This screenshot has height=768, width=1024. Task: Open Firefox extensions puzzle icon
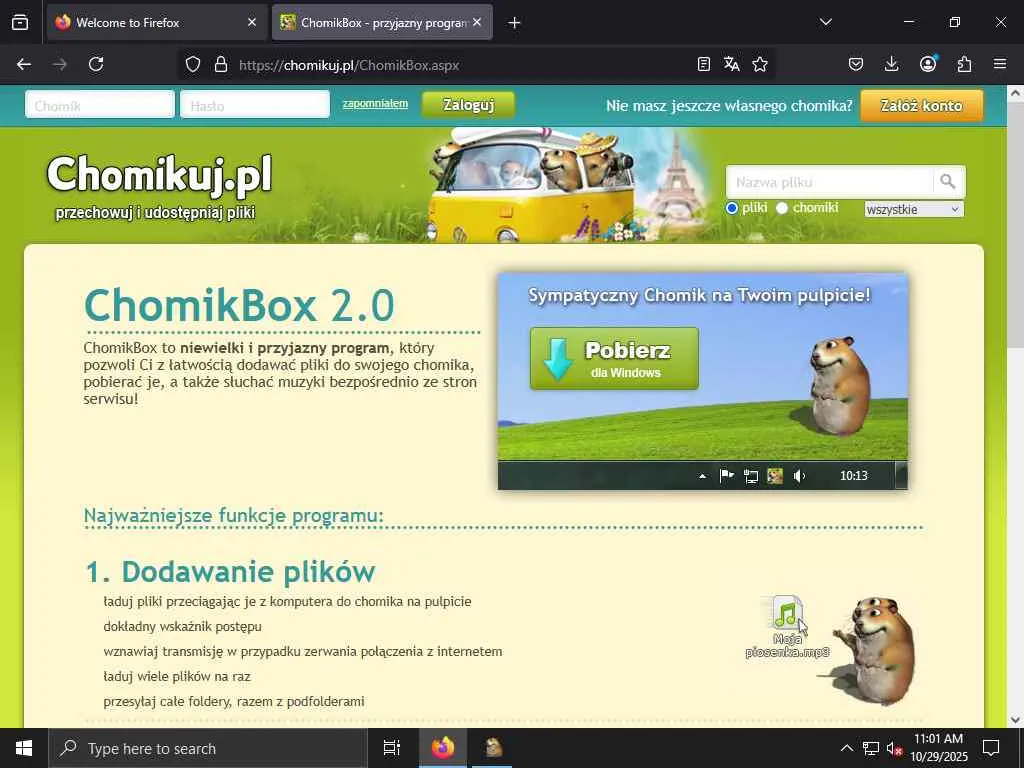[x=964, y=64]
